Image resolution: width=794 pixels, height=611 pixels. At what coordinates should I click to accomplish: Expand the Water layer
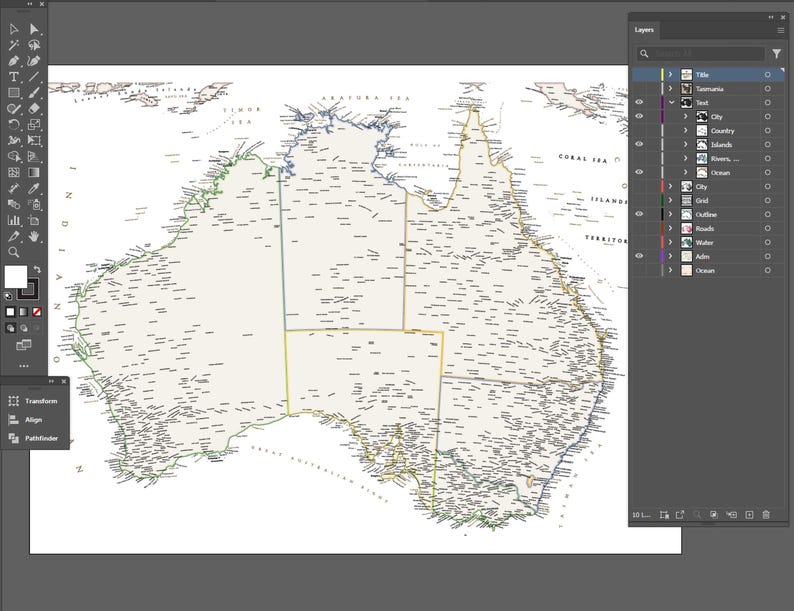pyautogui.click(x=670, y=242)
